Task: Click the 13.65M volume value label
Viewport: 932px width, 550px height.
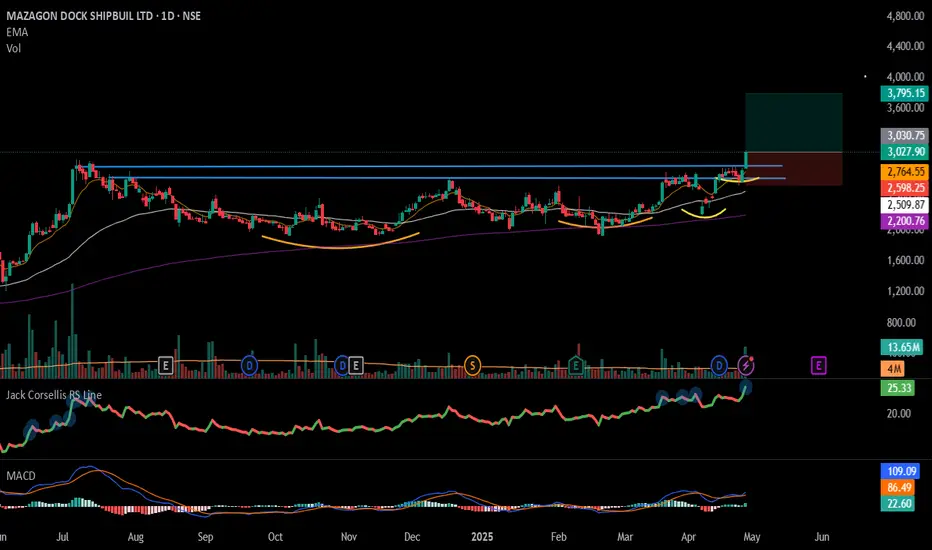Action: (902, 347)
